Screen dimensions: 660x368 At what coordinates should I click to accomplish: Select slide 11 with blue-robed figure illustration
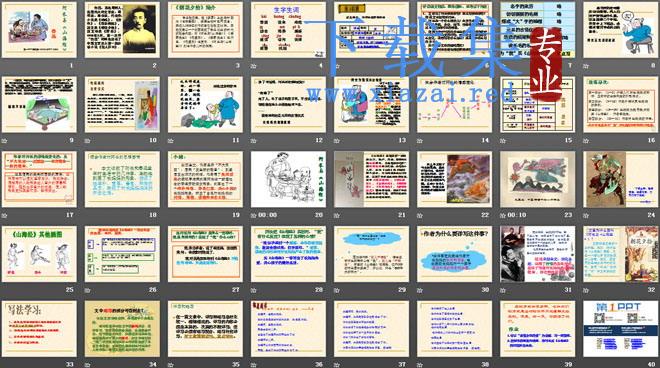[205, 104]
